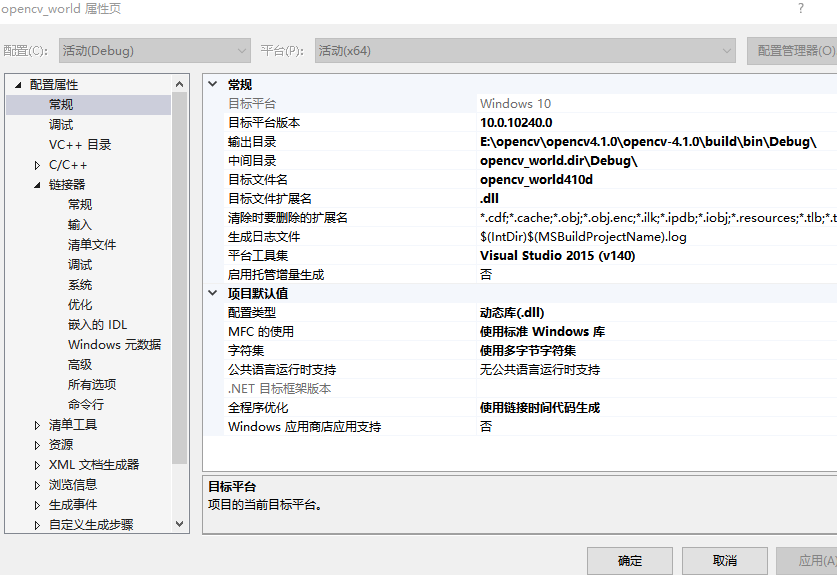Click the 中间目录 value opencv_world.dir\Debug\
837x575 pixels.
click(x=559, y=160)
